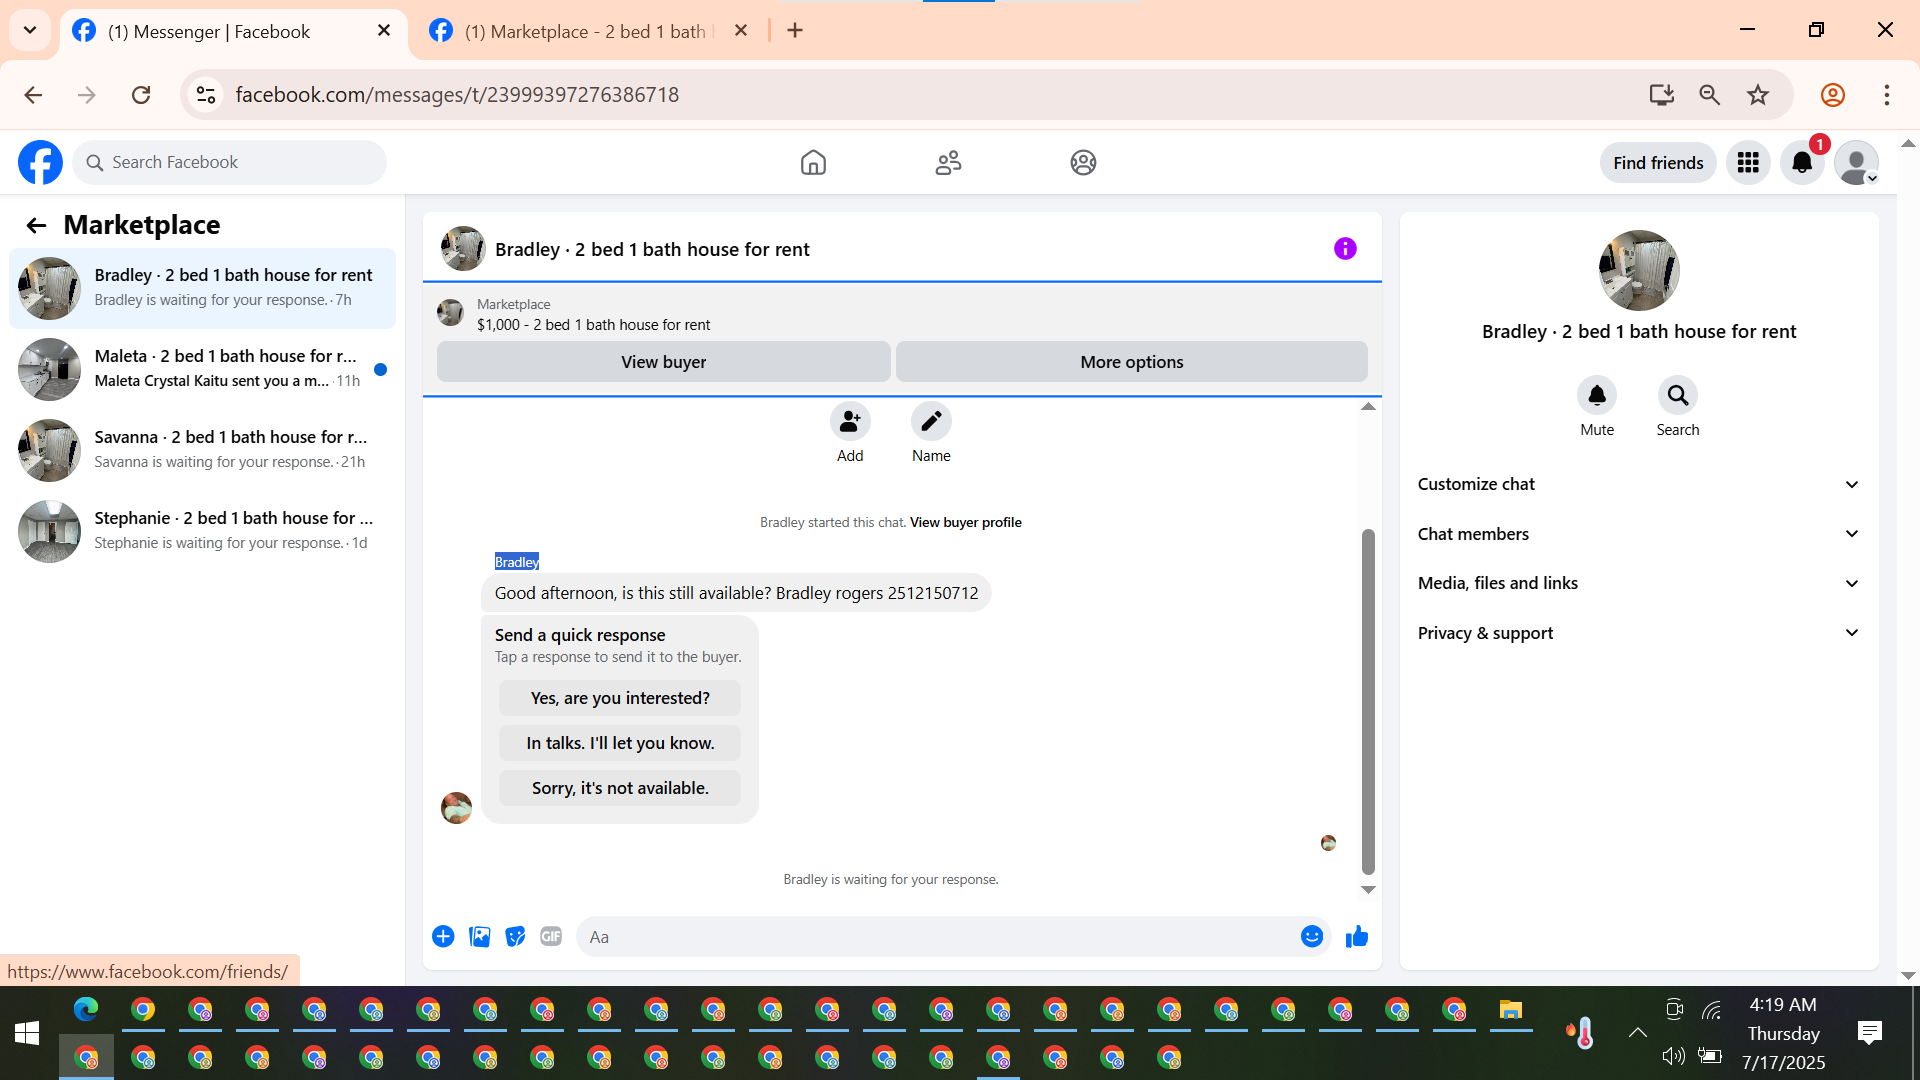Expand the Customize chat section

click(x=1638, y=484)
